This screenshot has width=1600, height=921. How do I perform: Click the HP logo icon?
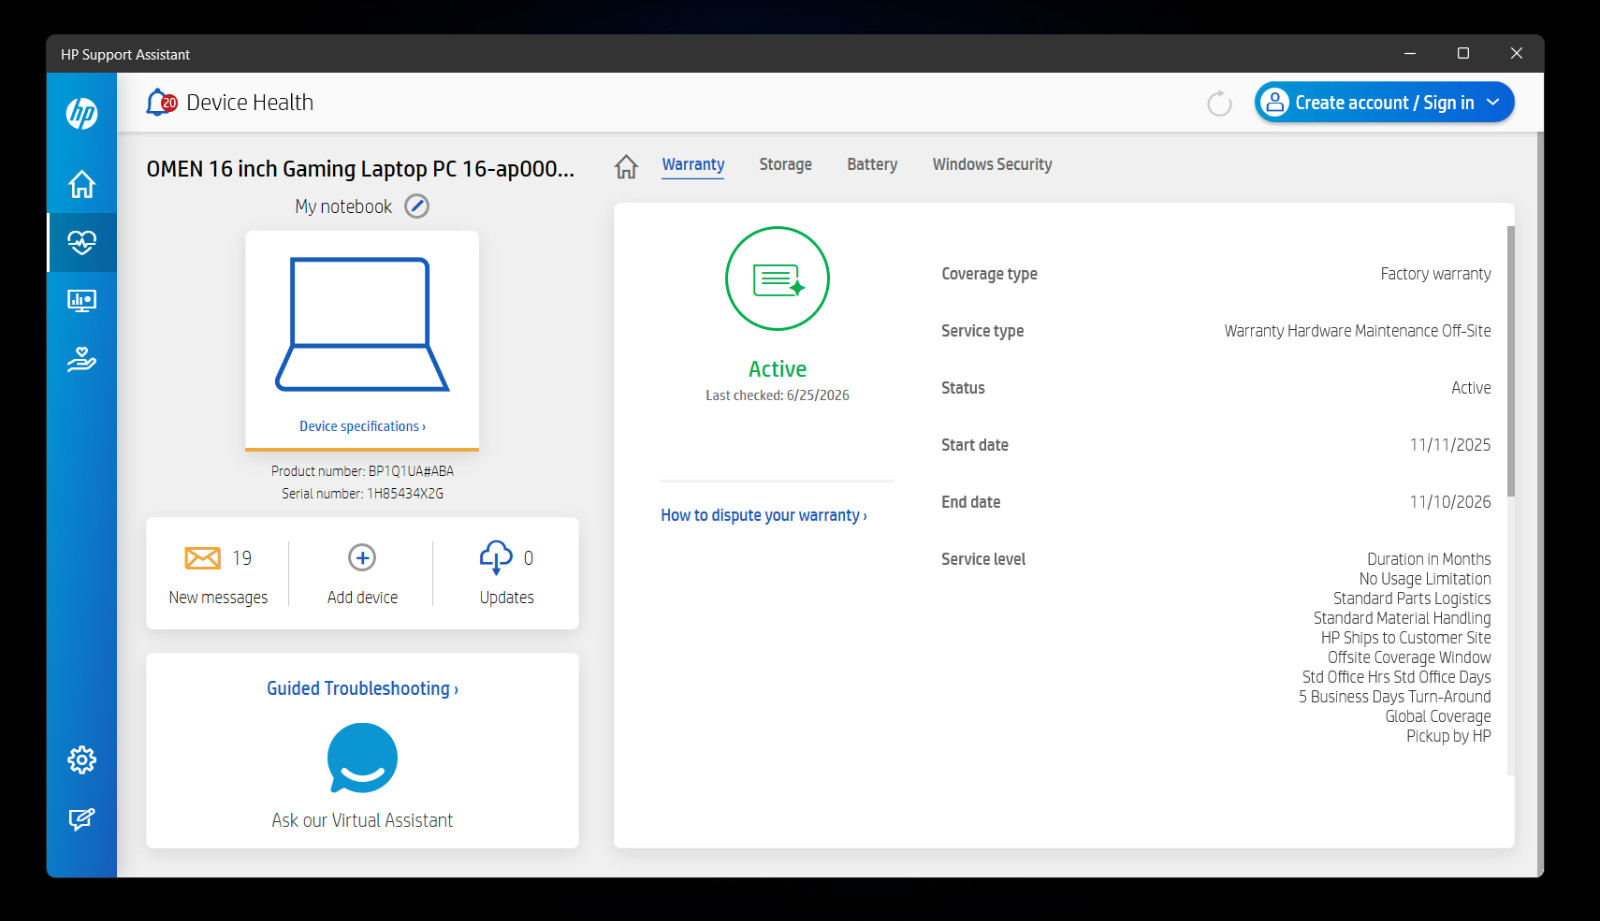click(x=82, y=114)
